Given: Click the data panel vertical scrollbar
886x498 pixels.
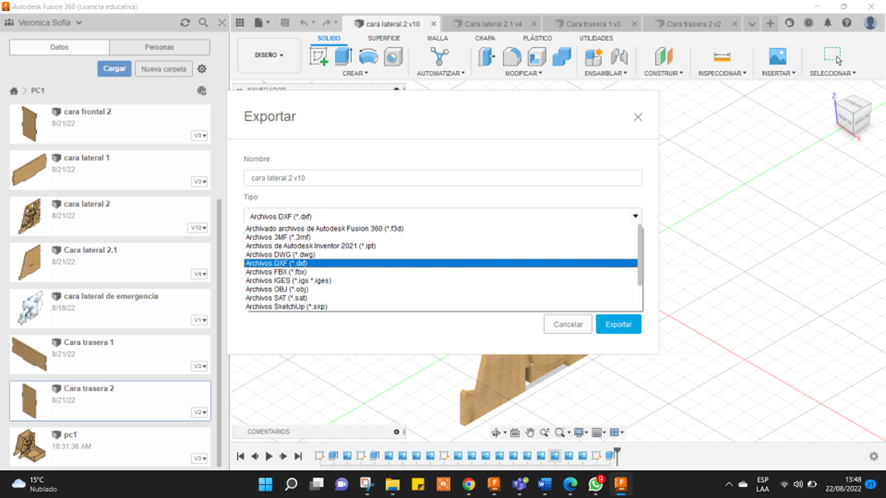Looking at the screenshot, I should (x=219, y=332).
